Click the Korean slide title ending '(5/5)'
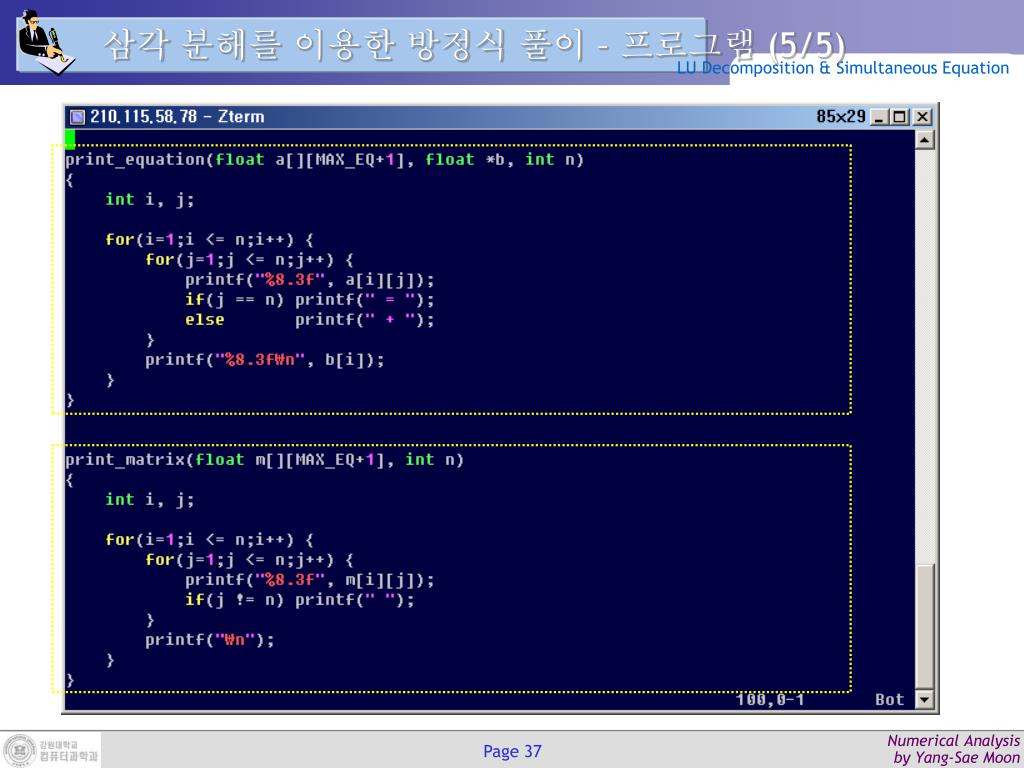The width and height of the screenshot is (1024, 768). pos(474,46)
